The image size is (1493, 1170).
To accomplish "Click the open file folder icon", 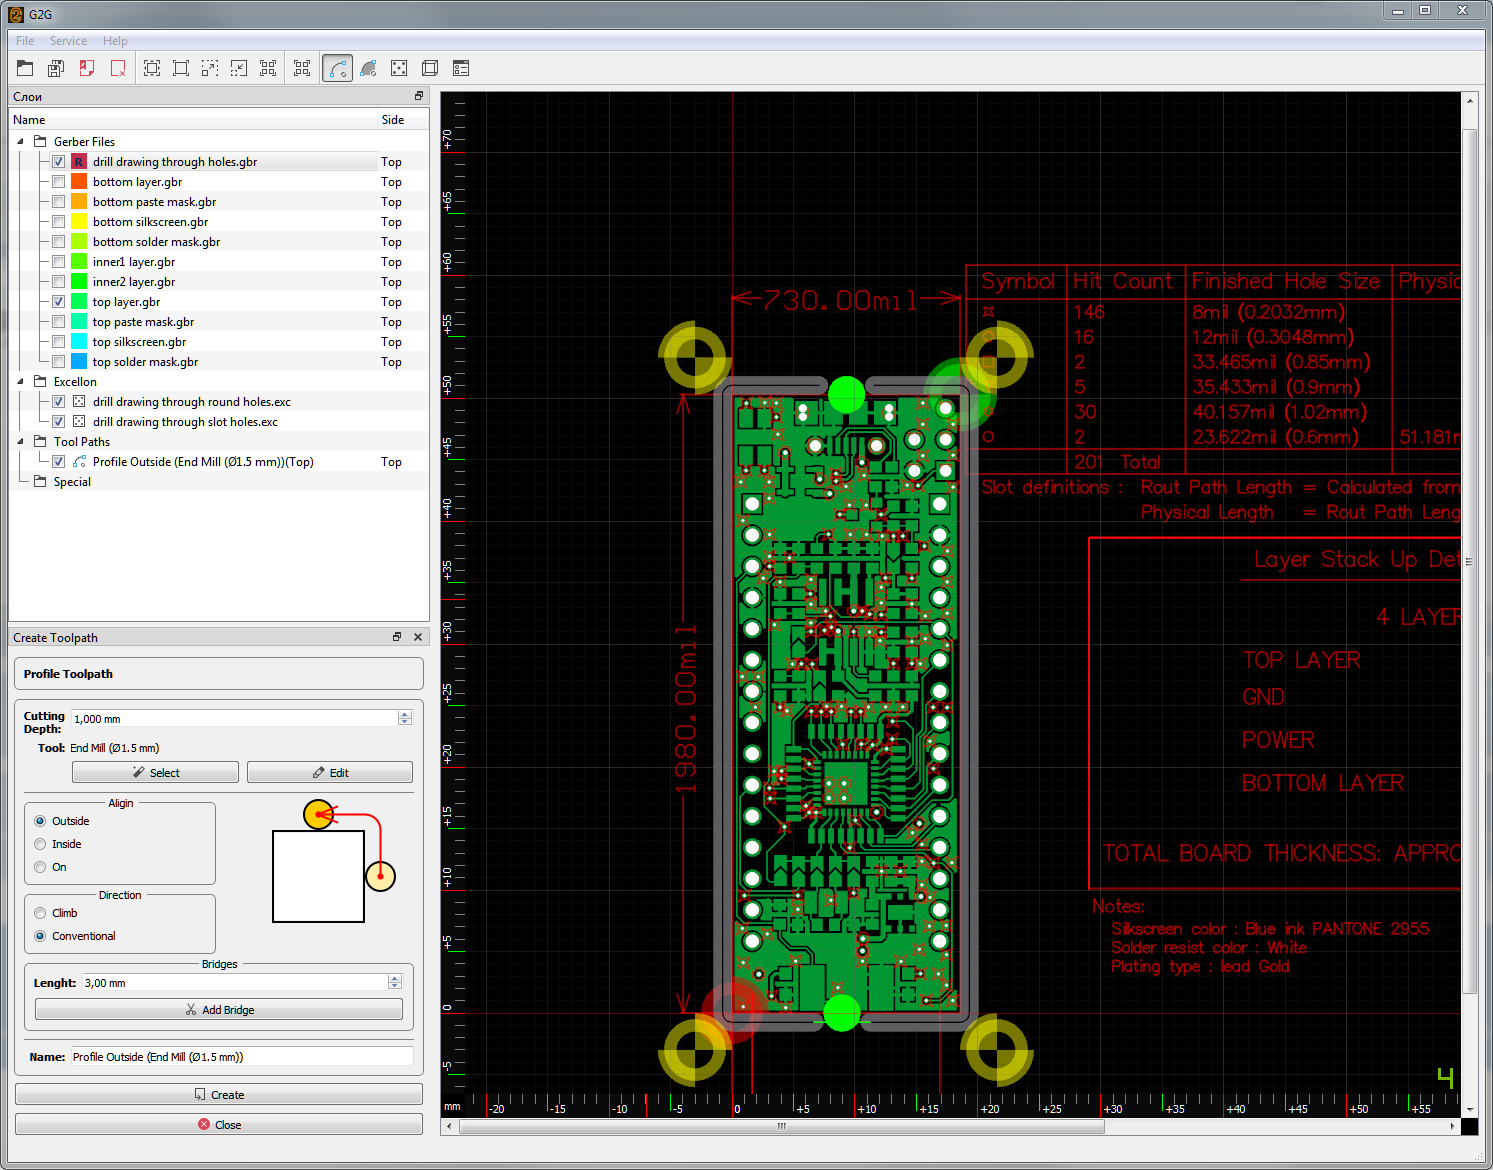I will pyautogui.click(x=26, y=68).
